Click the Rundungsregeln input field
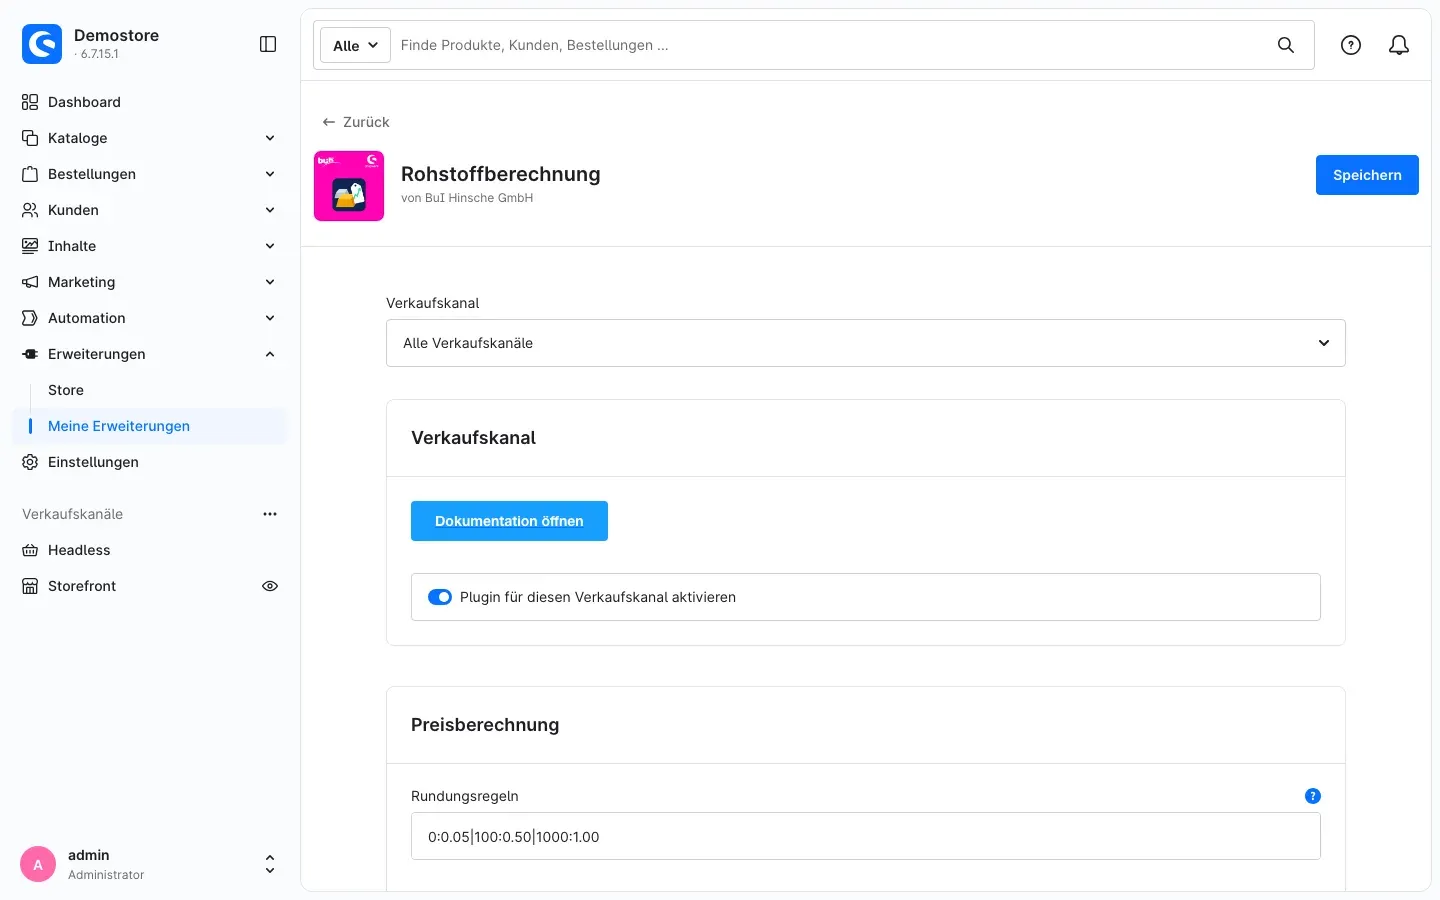The width and height of the screenshot is (1440, 900). tap(866, 836)
